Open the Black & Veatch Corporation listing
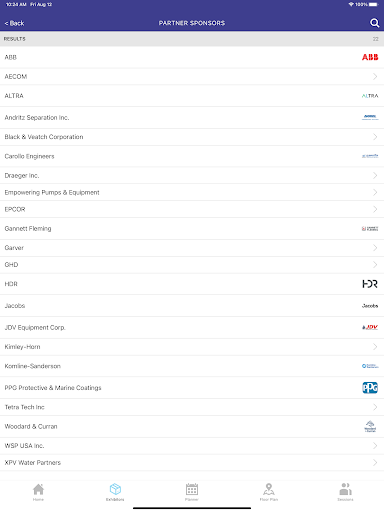This screenshot has height=512, width=384. click(192, 137)
